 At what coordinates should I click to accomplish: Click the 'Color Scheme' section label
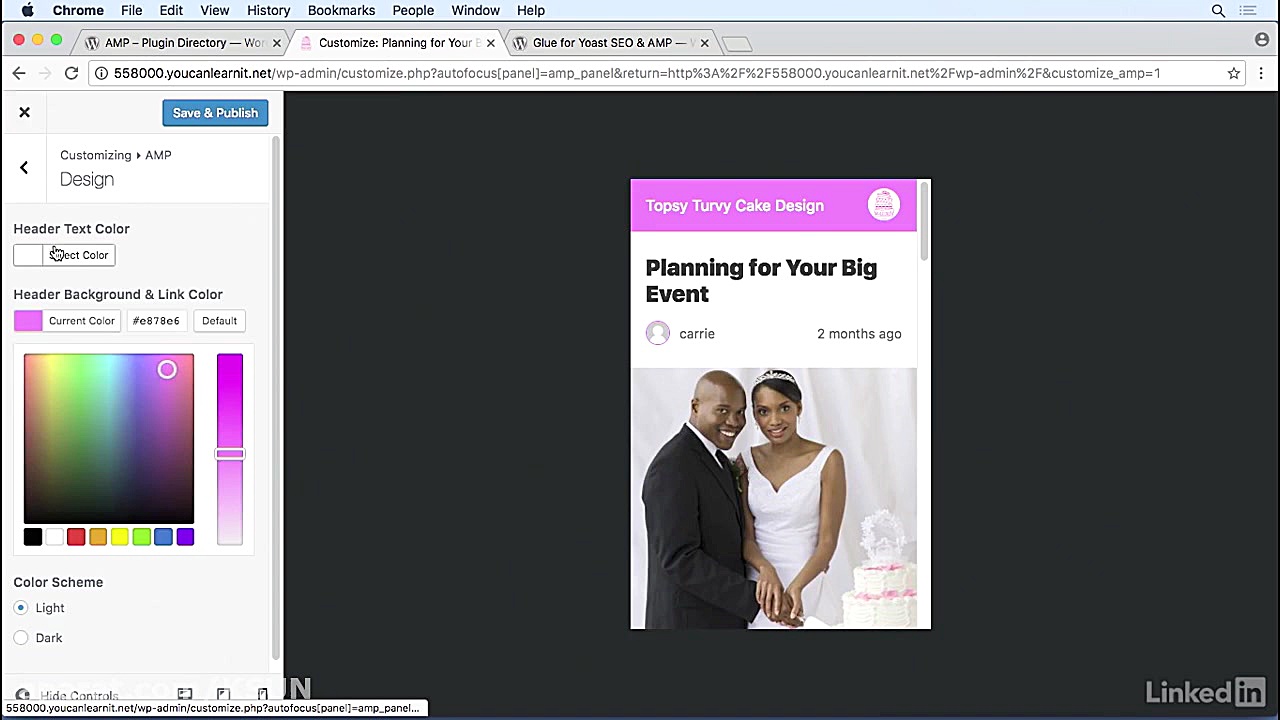pyautogui.click(x=58, y=582)
